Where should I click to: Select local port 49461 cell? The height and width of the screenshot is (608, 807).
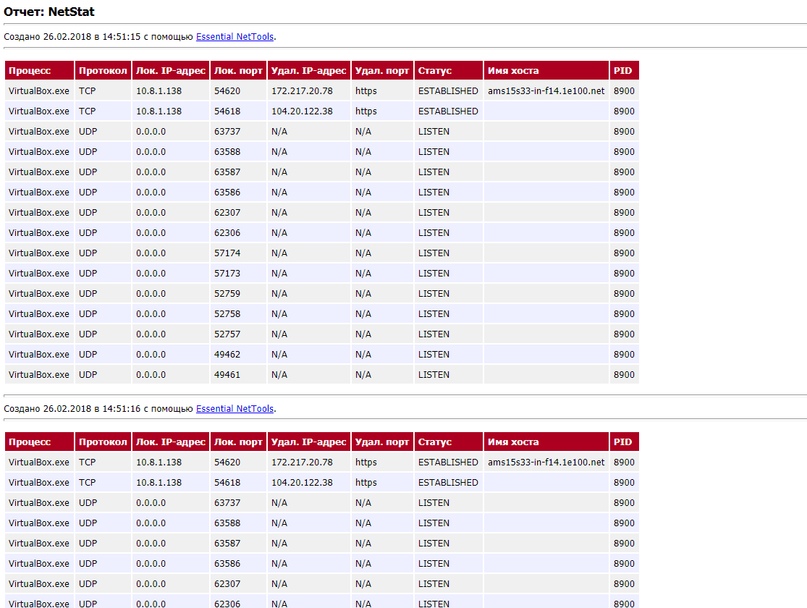[227, 375]
